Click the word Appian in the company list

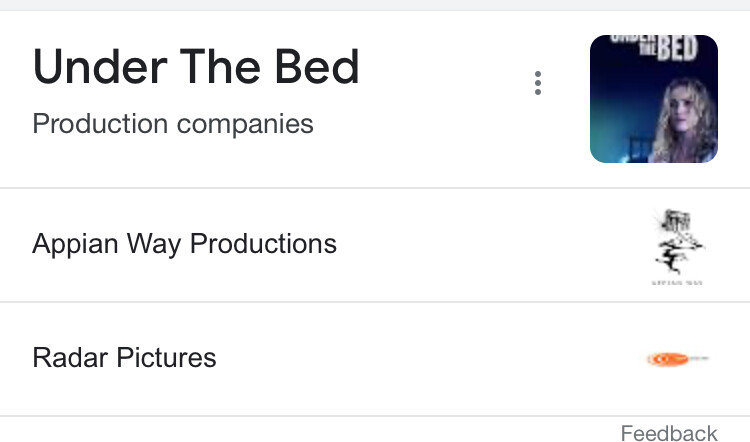(x=76, y=244)
